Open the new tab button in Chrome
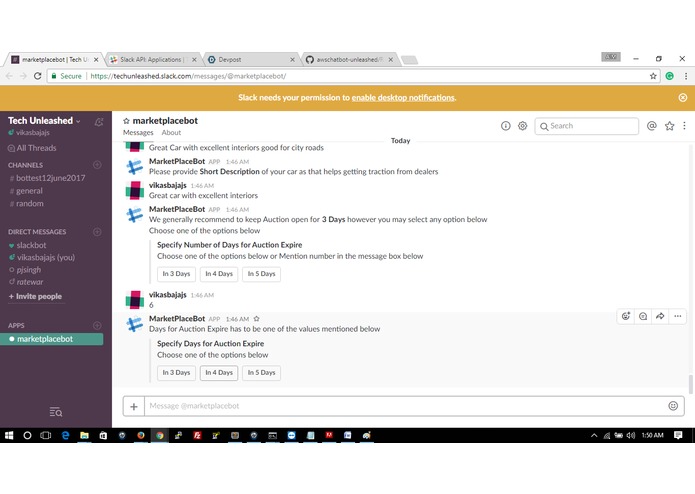The image size is (695, 494). (410, 60)
